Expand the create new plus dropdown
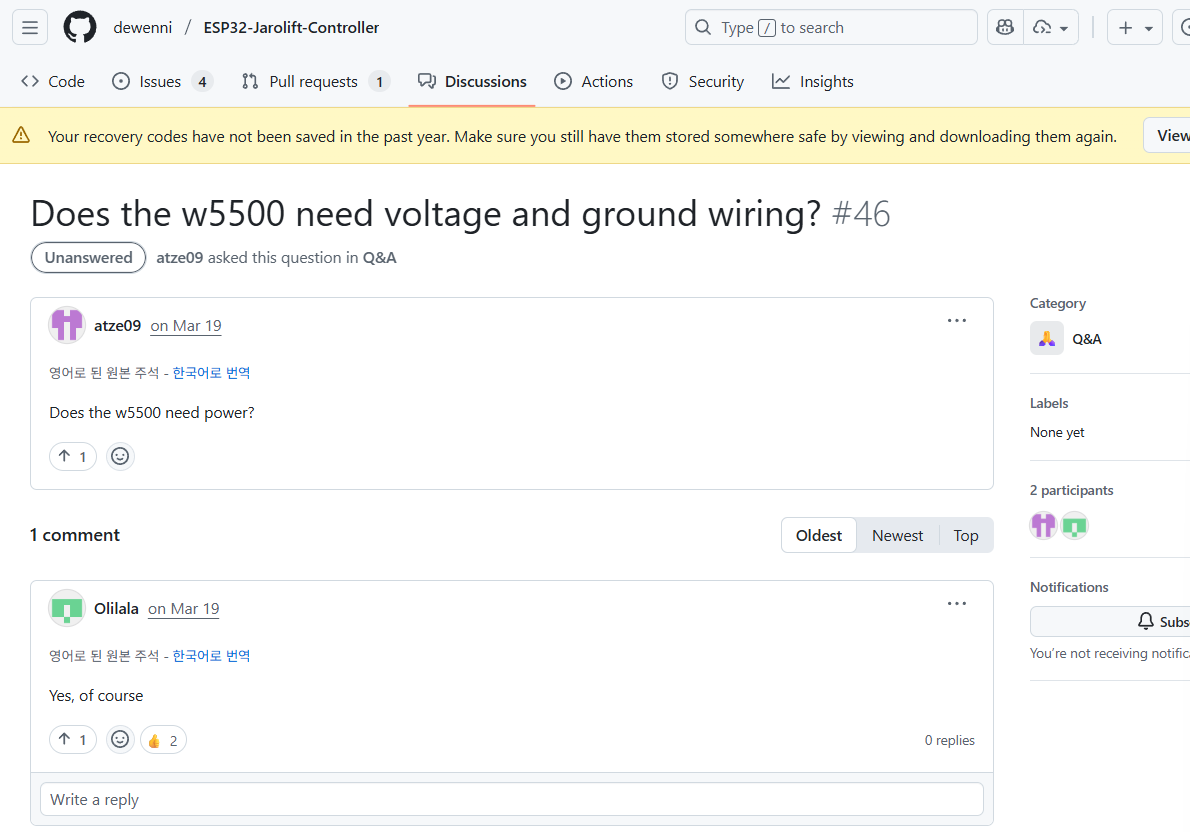The image size is (1190, 832). tap(1135, 28)
